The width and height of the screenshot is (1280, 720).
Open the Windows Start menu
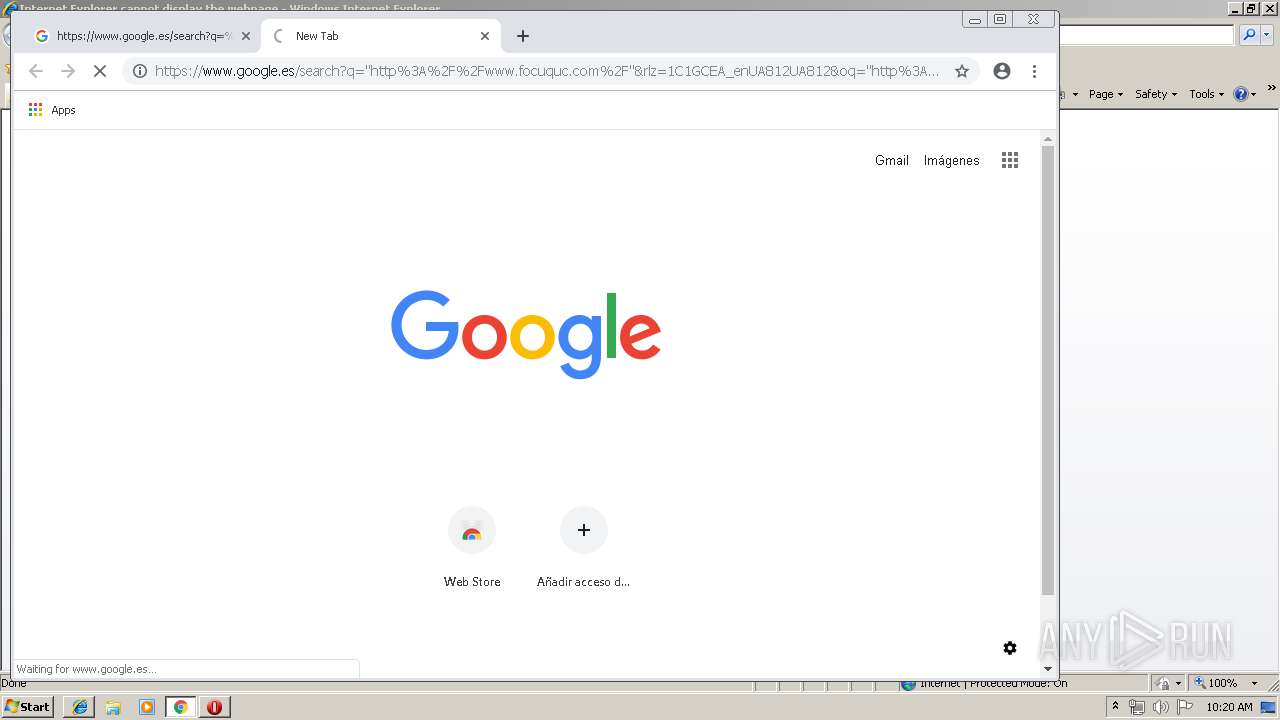click(x=28, y=707)
